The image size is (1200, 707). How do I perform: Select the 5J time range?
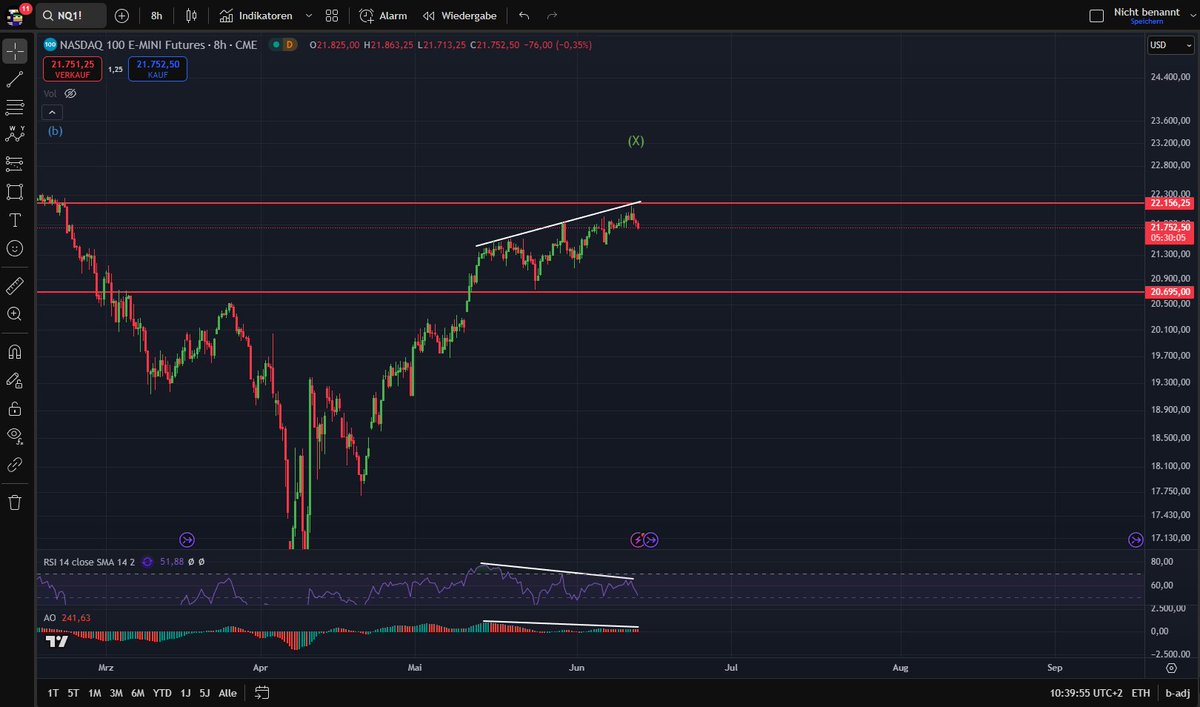tap(204, 693)
